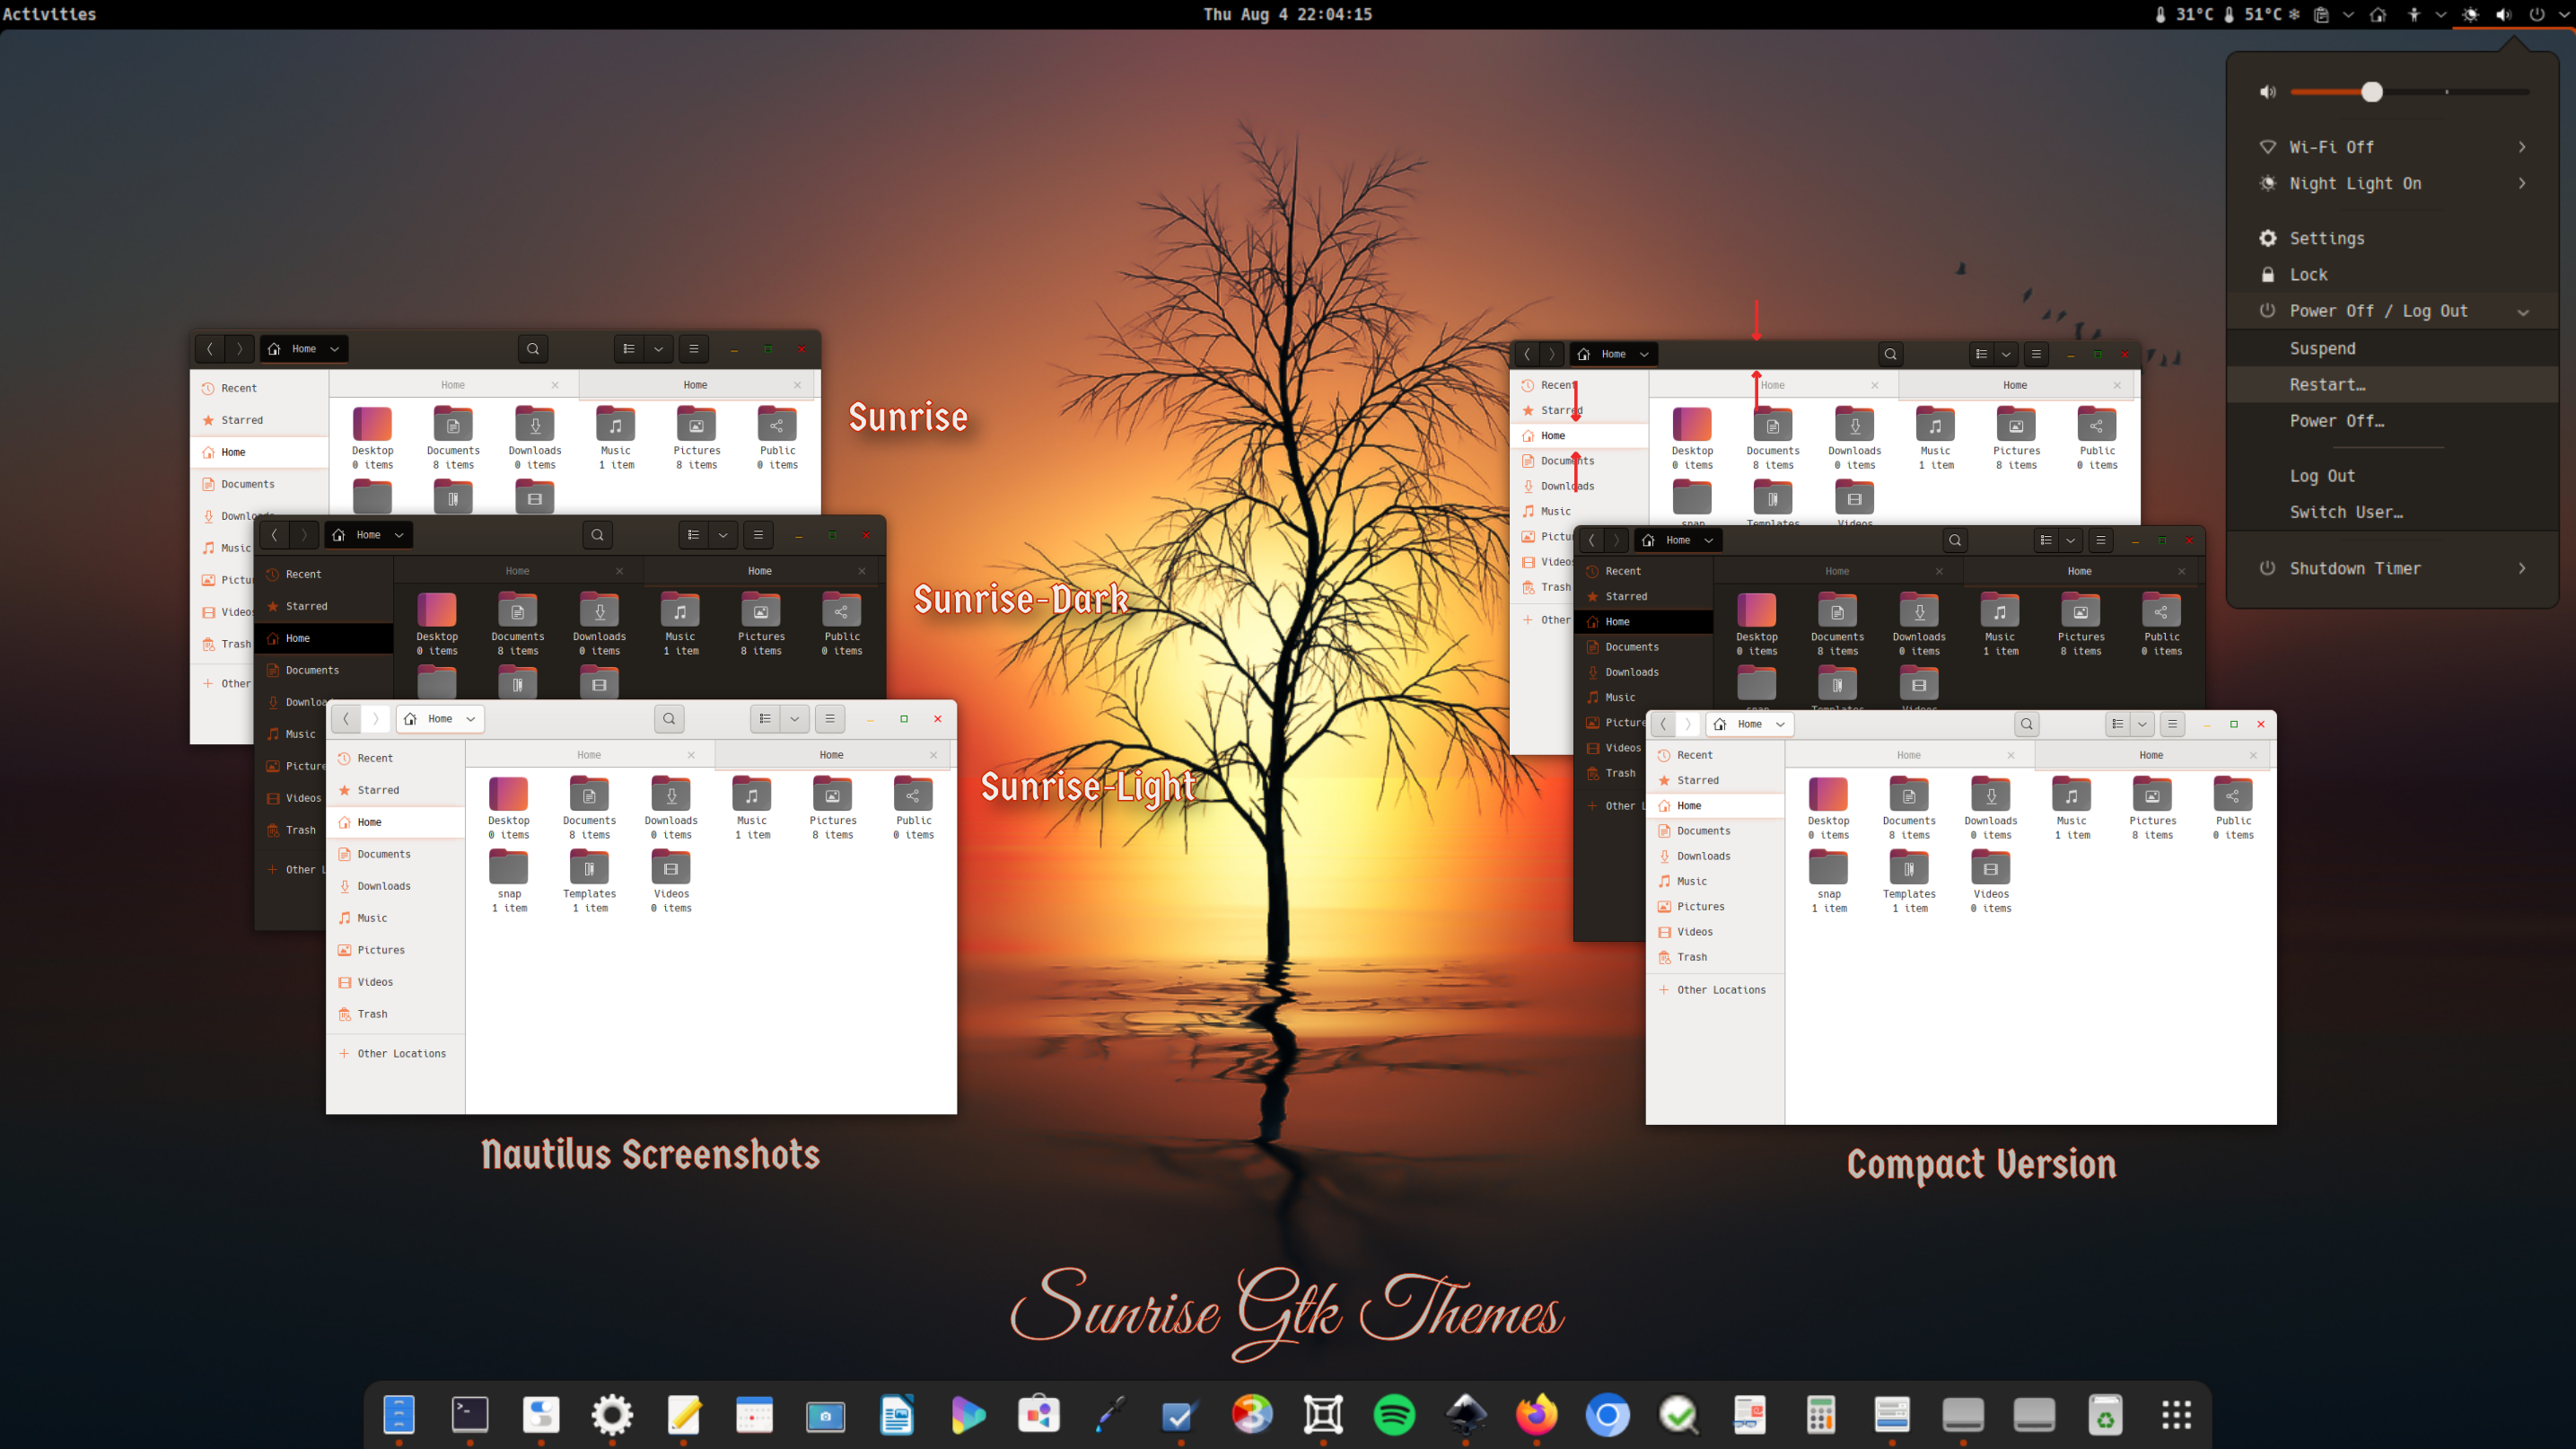This screenshot has width=2576, height=1449.
Task: Toggle list view in the Sunrise-Light window
Action: coord(765,718)
